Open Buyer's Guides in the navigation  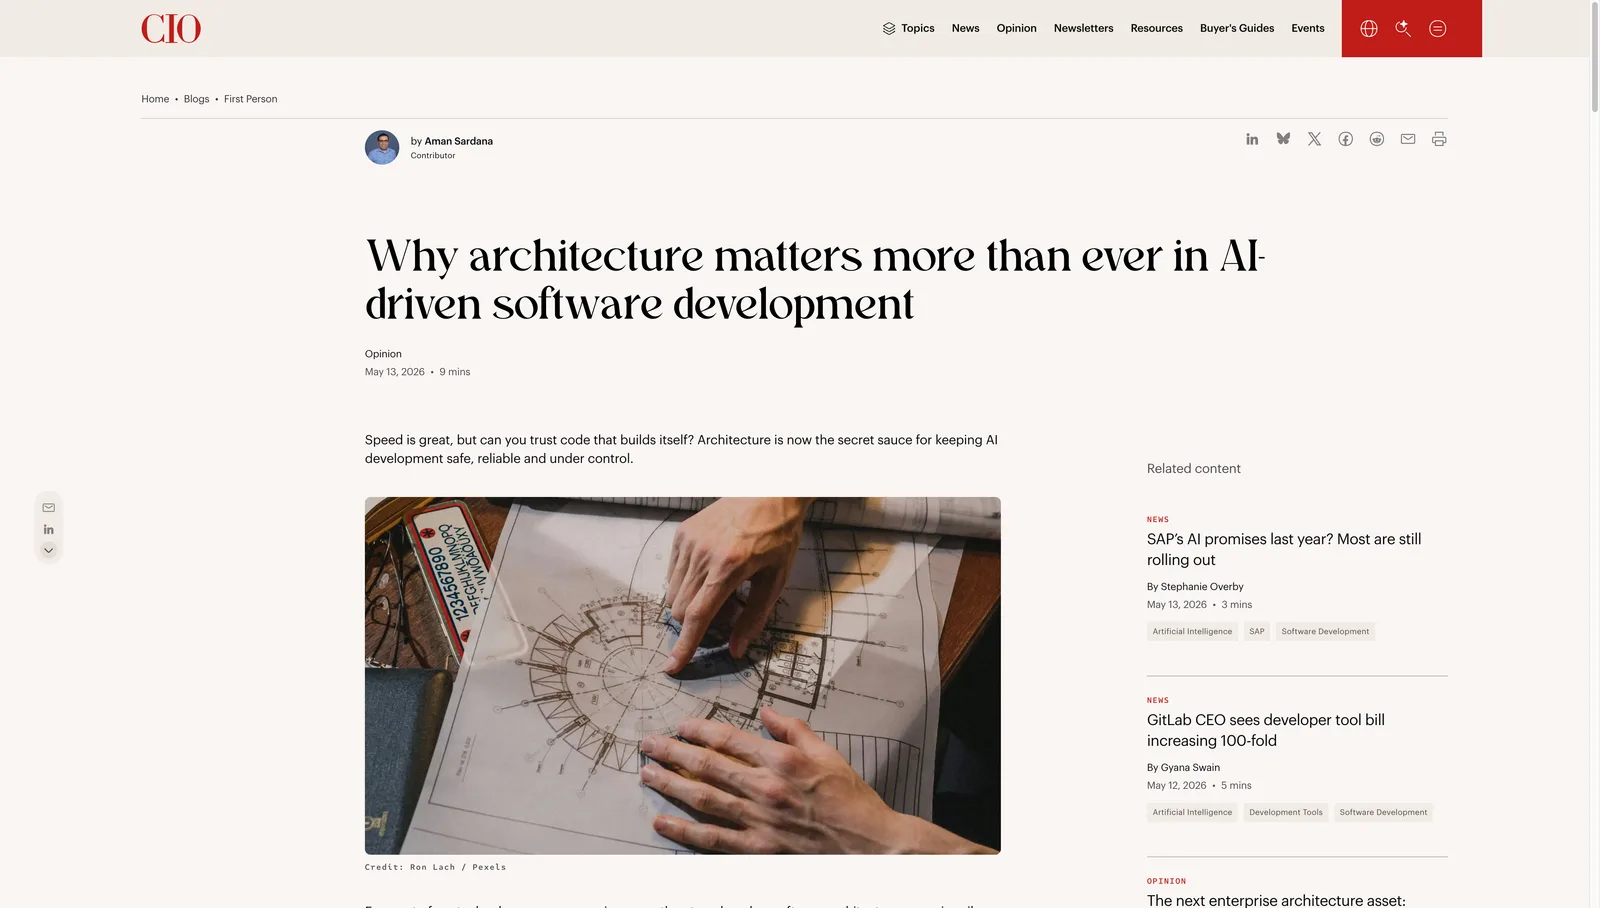(1237, 28)
